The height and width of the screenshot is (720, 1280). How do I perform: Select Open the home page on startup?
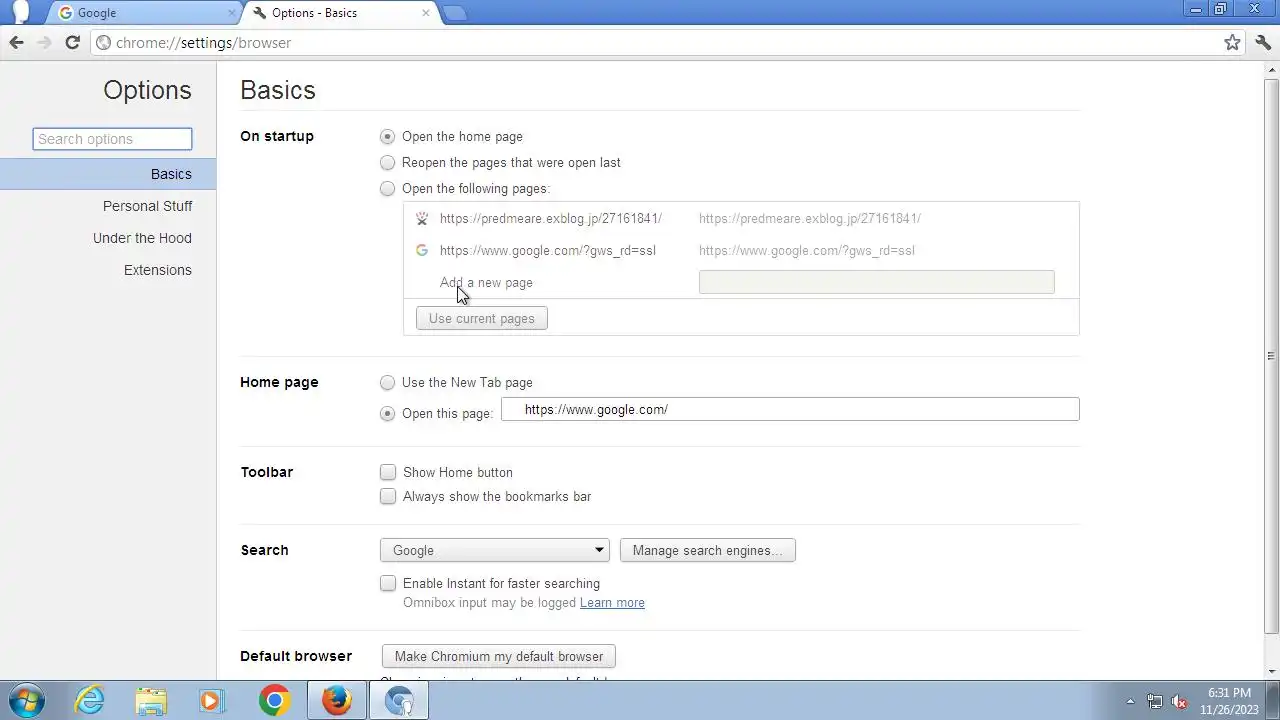tap(388, 136)
